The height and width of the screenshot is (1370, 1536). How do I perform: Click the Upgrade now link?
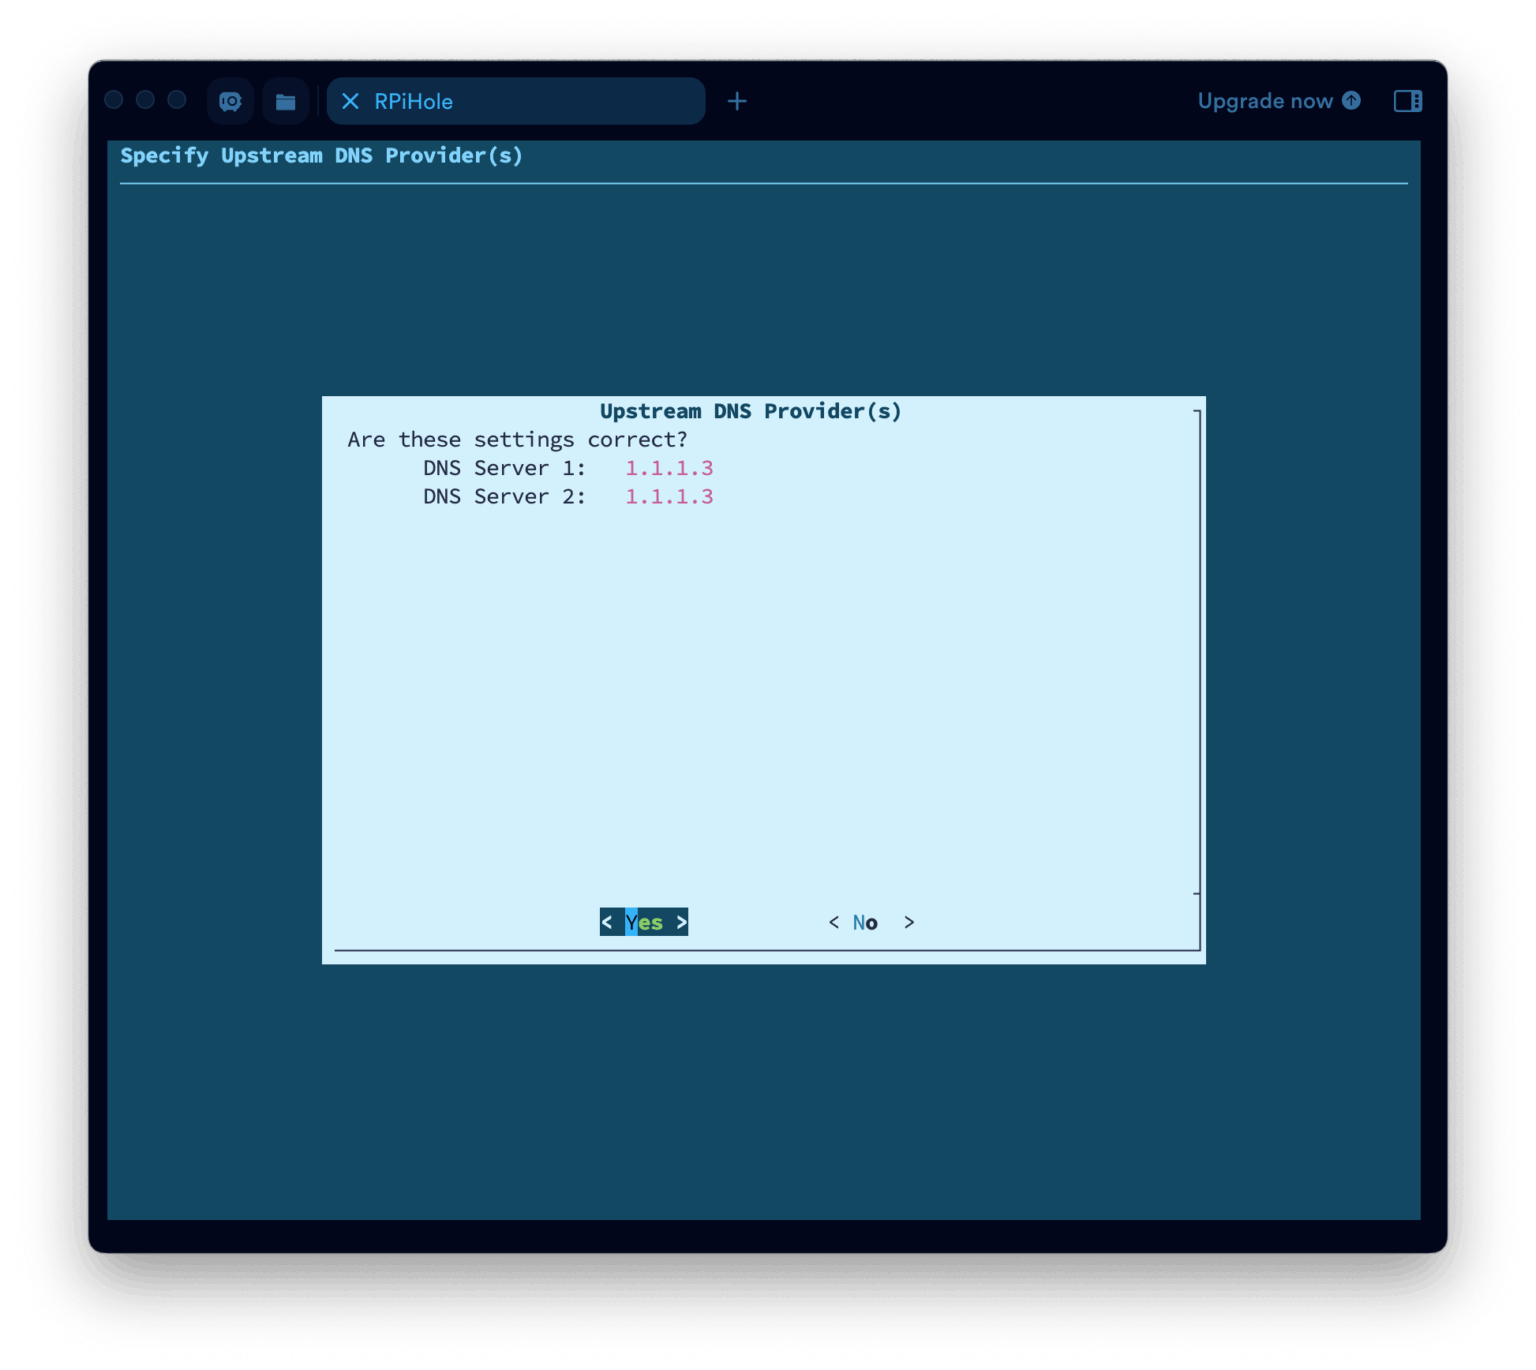coord(1264,101)
